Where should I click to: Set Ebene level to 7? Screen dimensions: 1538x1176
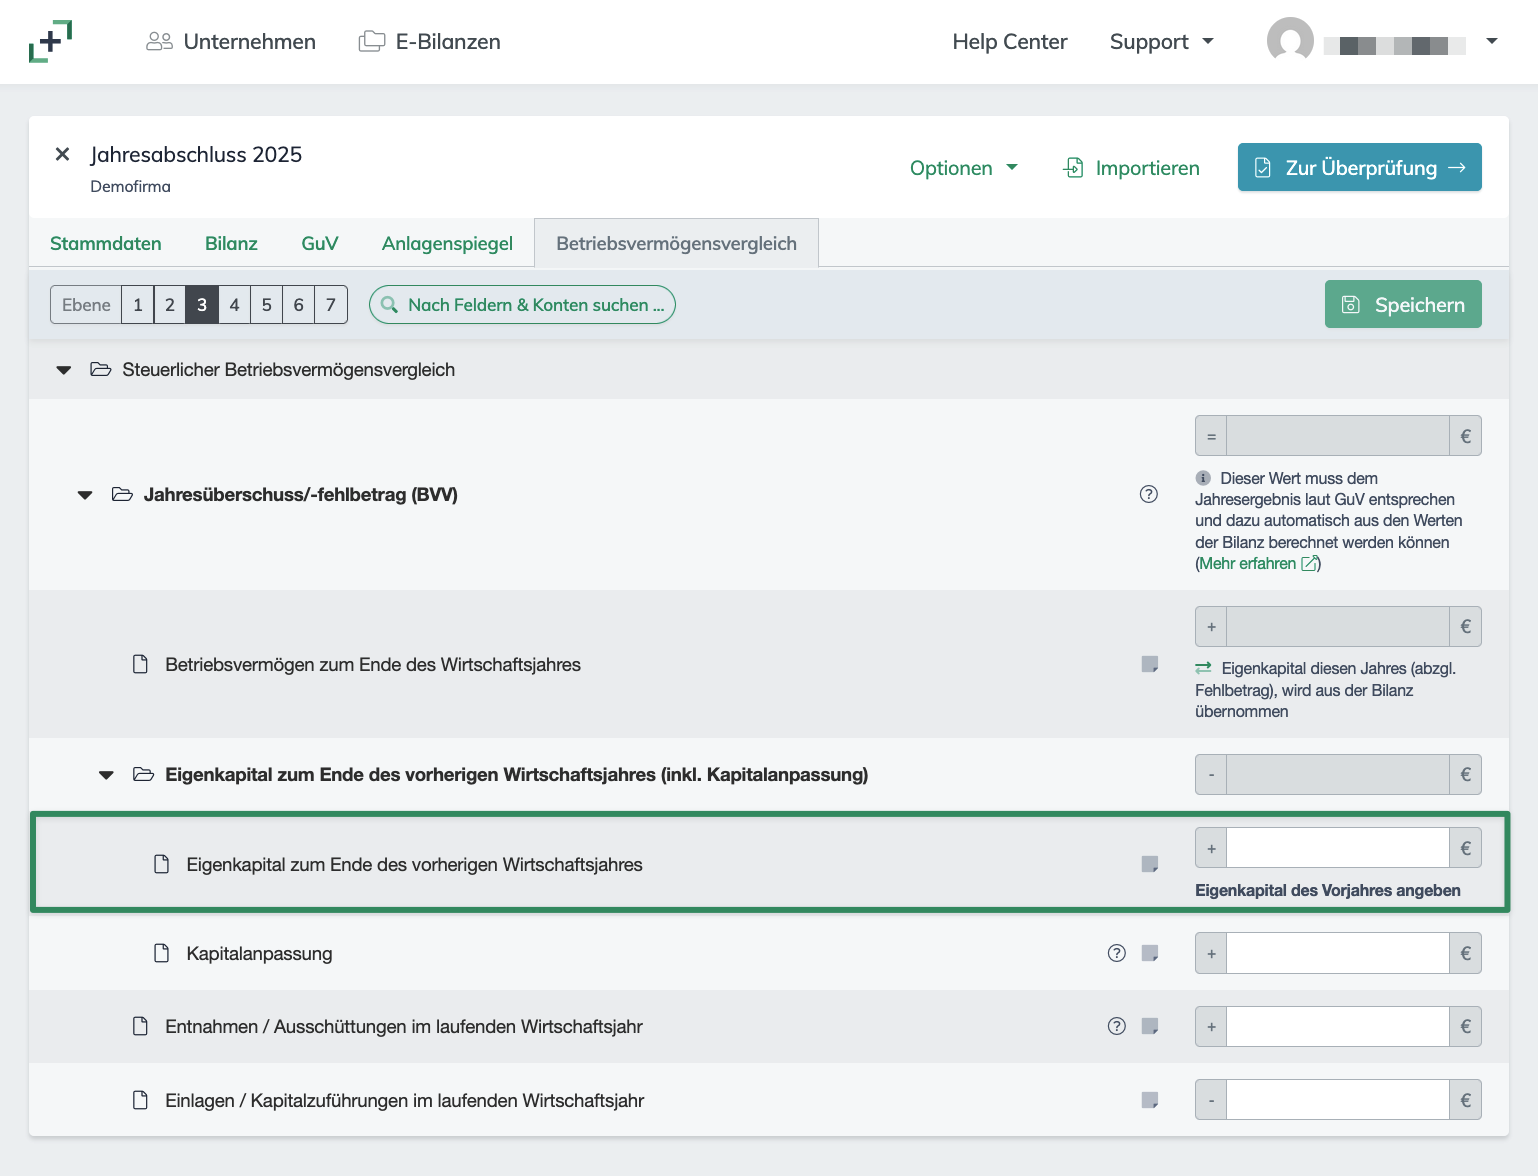pyautogui.click(x=331, y=305)
